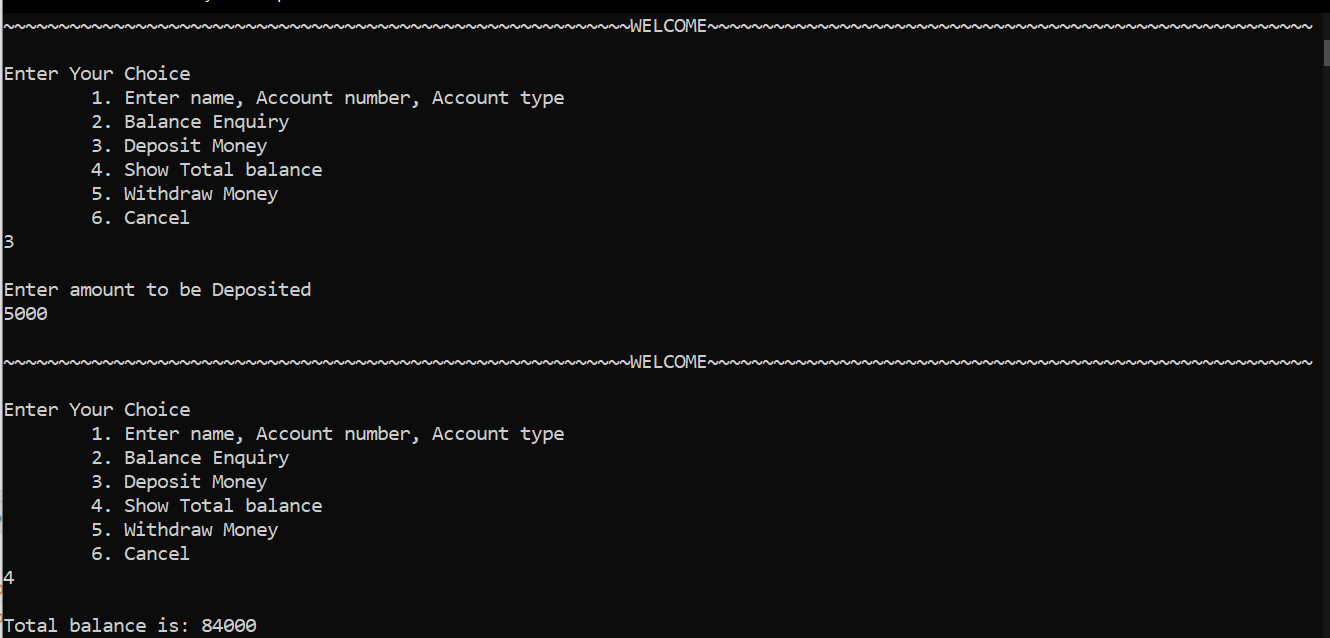Click the first "Enter Your Choice" prompt
Screen dimensions: 1330x638
97,74
